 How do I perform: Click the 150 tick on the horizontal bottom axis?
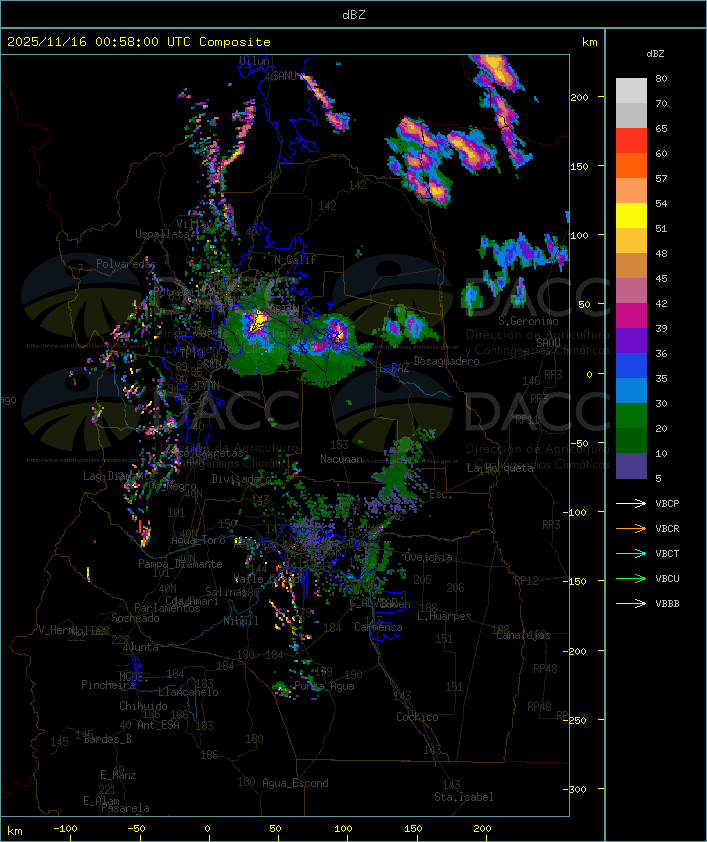(x=413, y=829)
